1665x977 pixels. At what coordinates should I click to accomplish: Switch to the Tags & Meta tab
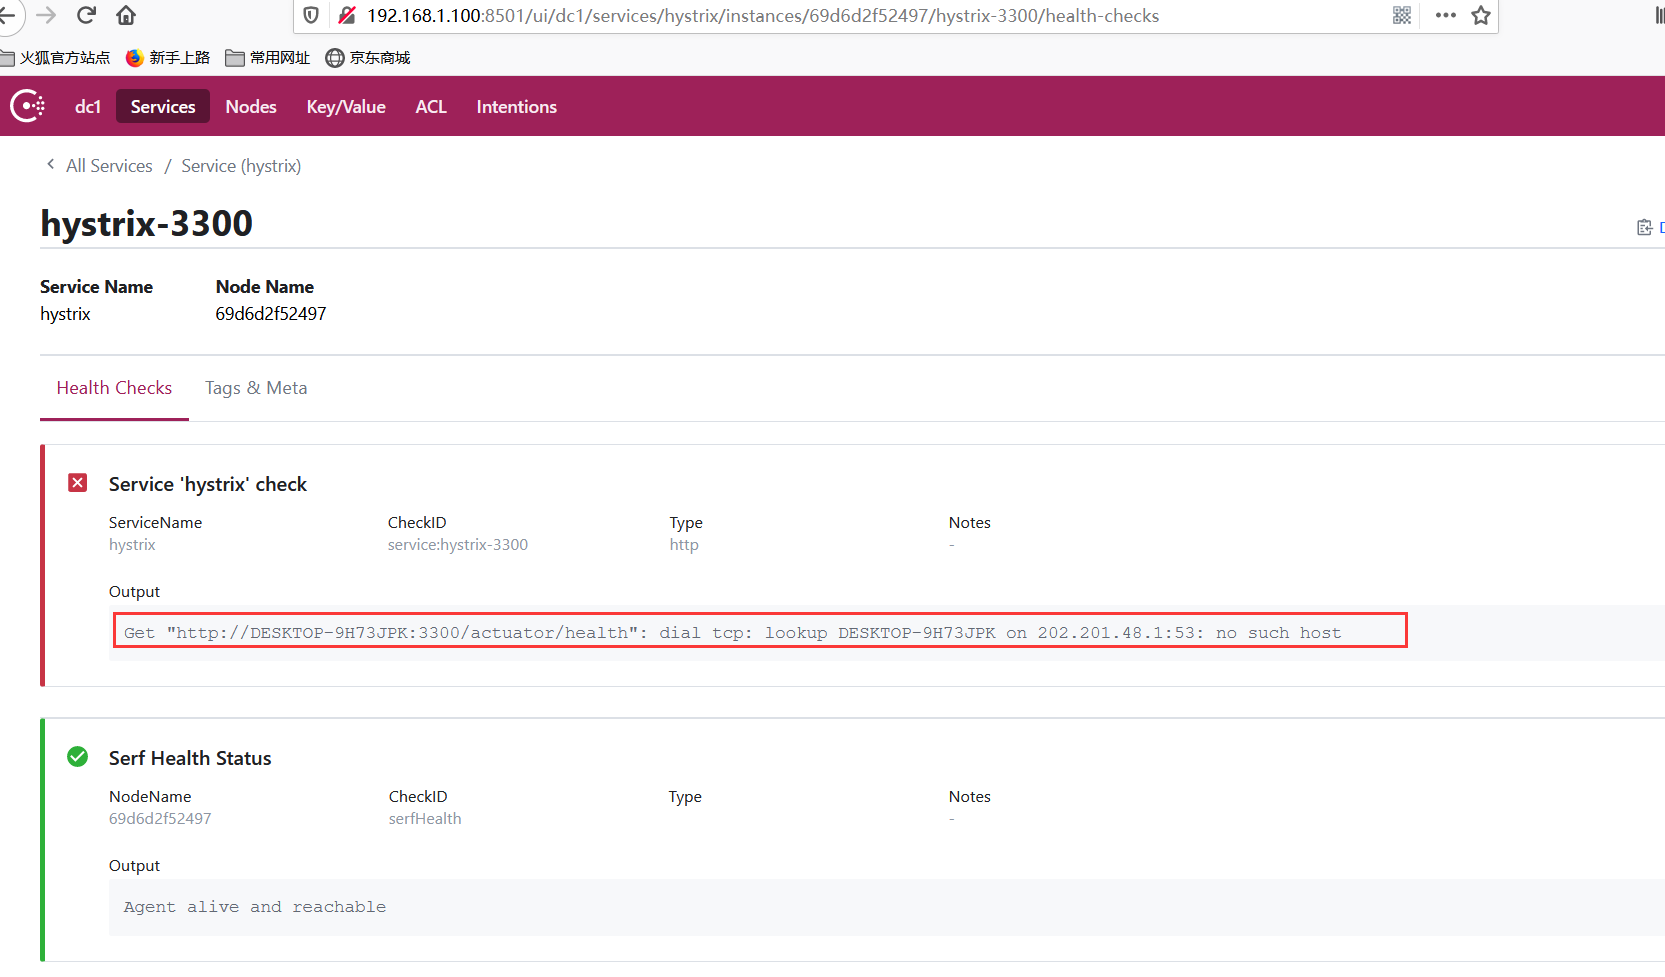[x=255, y=388]
